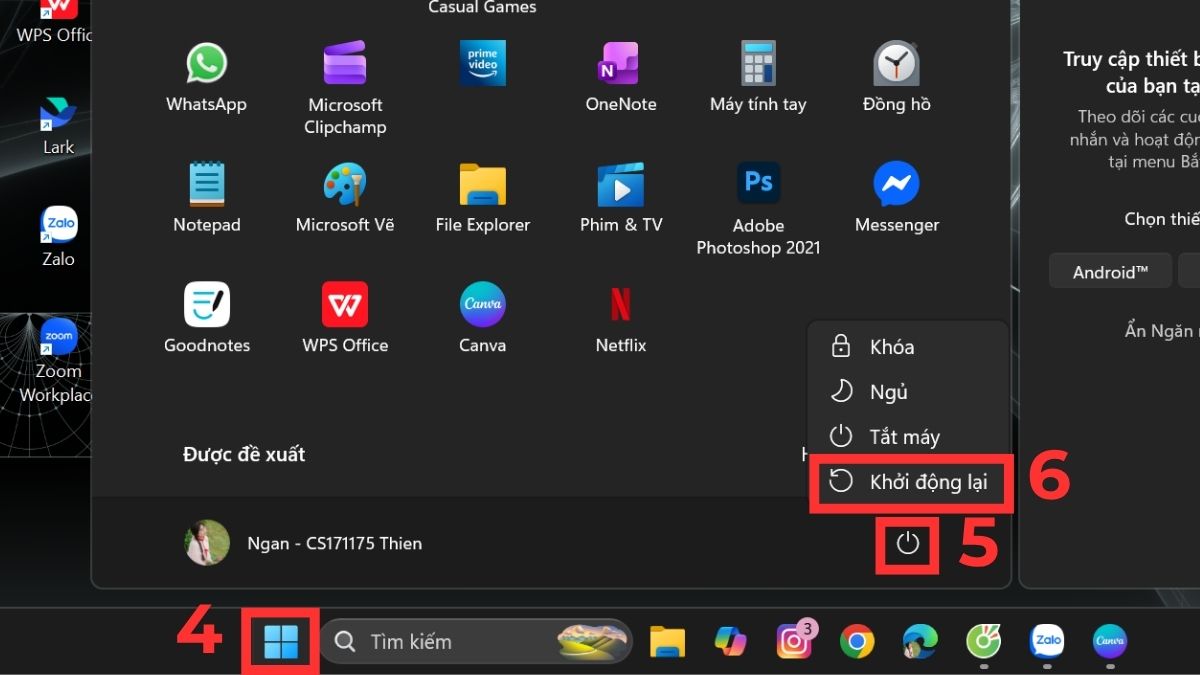Launch Adobe Photoshop 2021
1200x675 pixels.
coord(758,209)
